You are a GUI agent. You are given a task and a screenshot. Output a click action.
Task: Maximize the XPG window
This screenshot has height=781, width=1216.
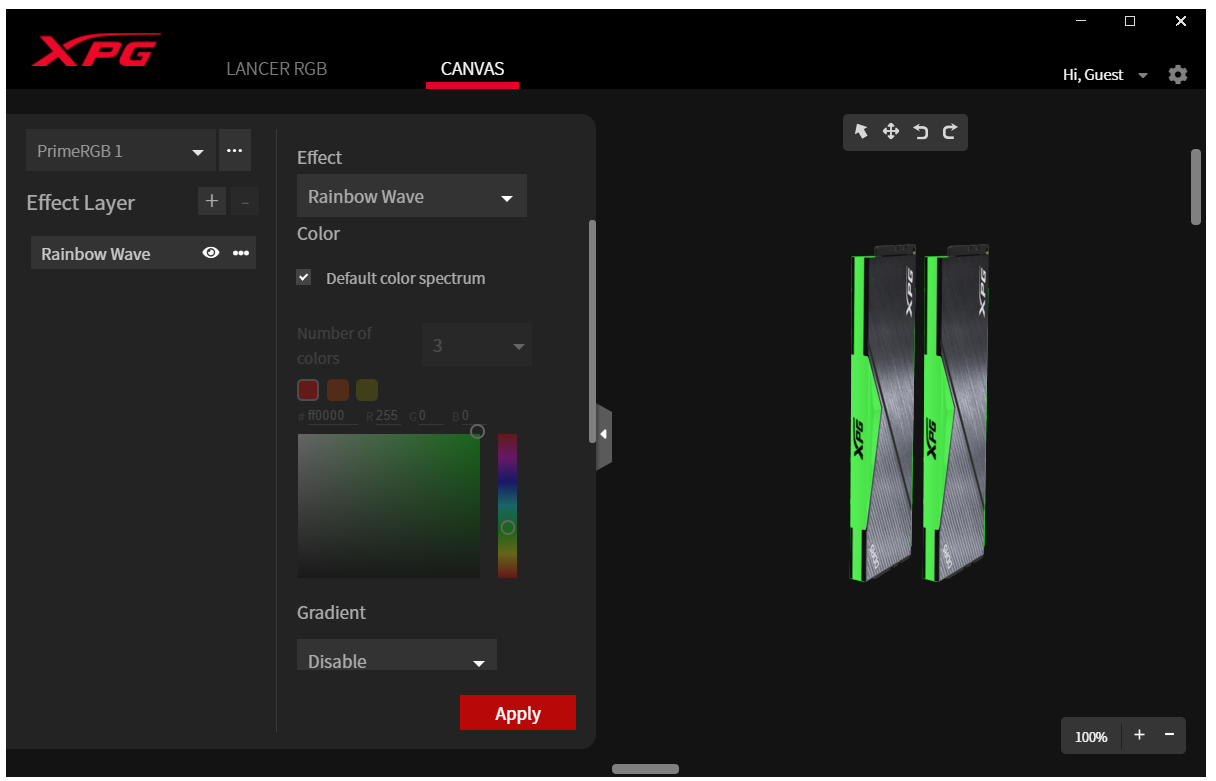[x=1130, y=21]
